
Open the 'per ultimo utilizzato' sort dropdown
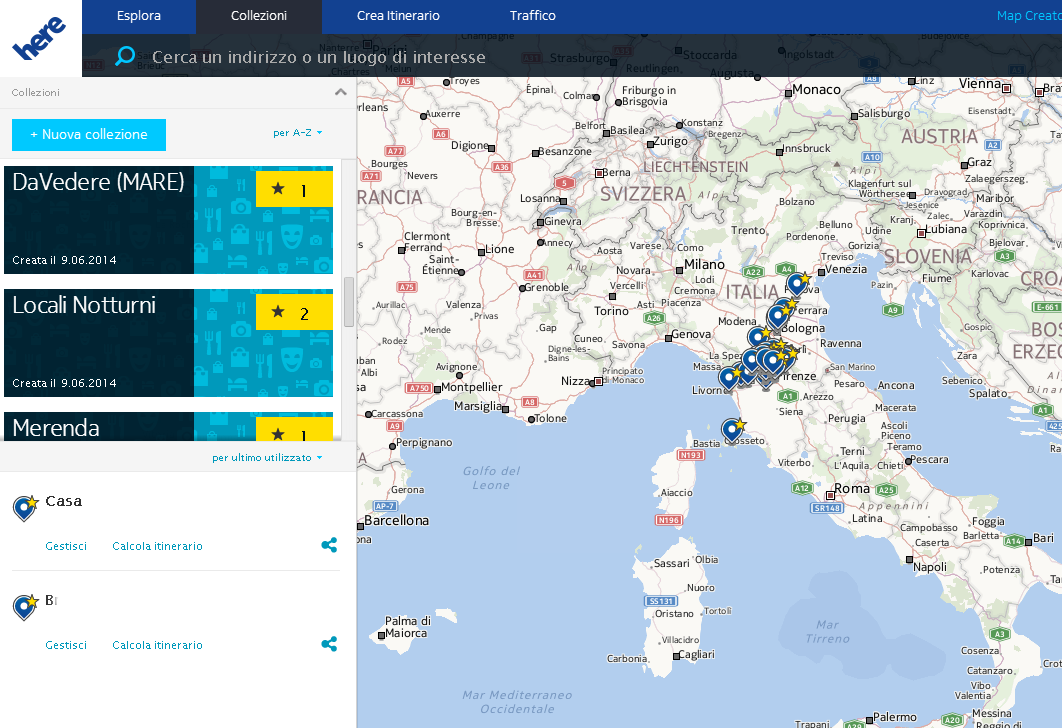point(267,458)
